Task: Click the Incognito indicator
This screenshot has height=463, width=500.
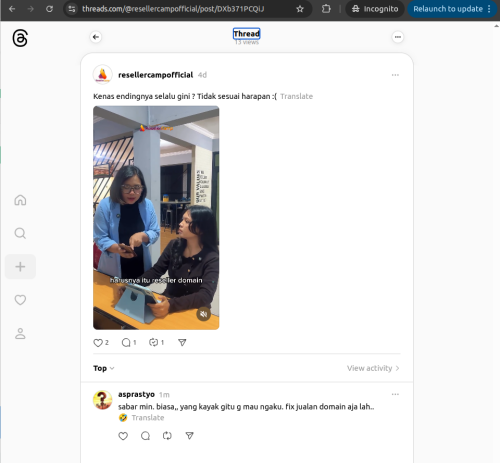Action: pyautogui.click(x=375, y=9)
